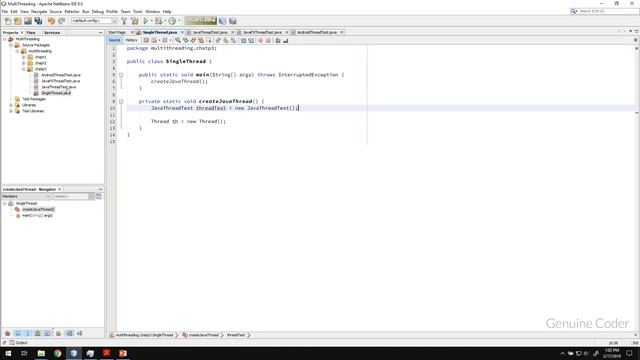Click the New File toolbar icon
Viewport: 640px width, 360px height.
coord(8,21)
